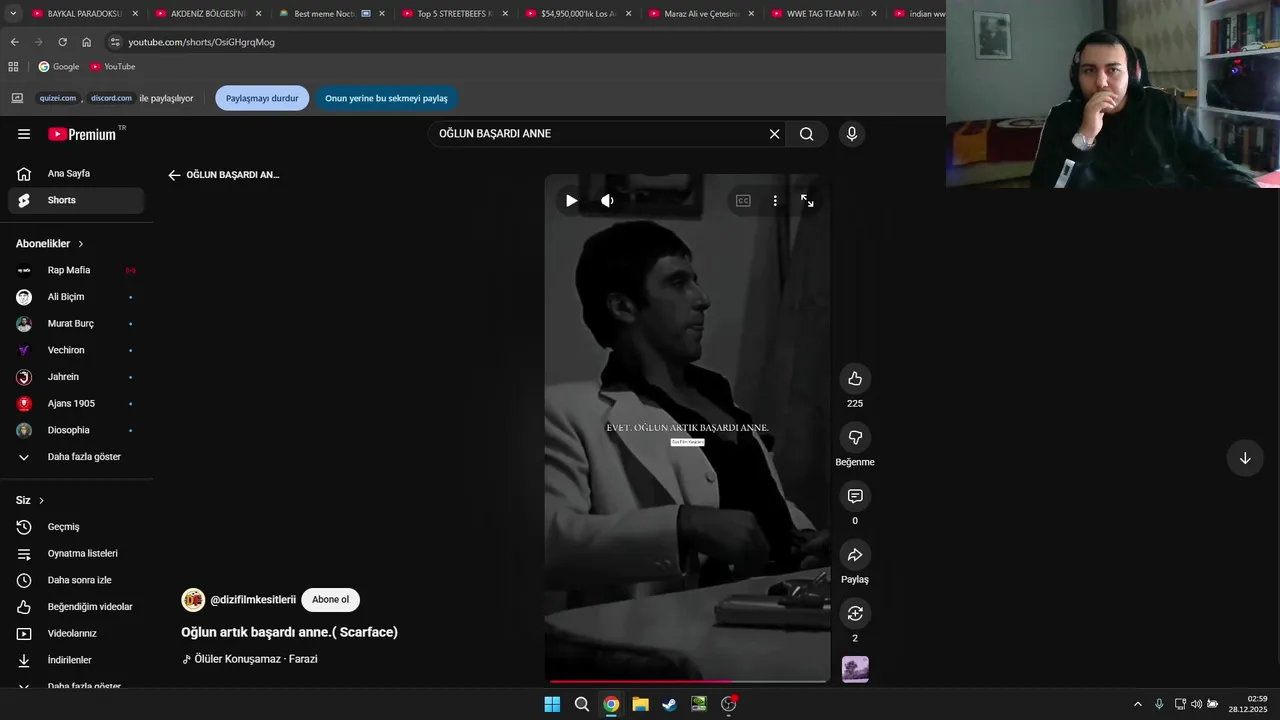Open the Short's three-dot more menu
This screenshot has height=720, width=1280.
coord(775,201)
